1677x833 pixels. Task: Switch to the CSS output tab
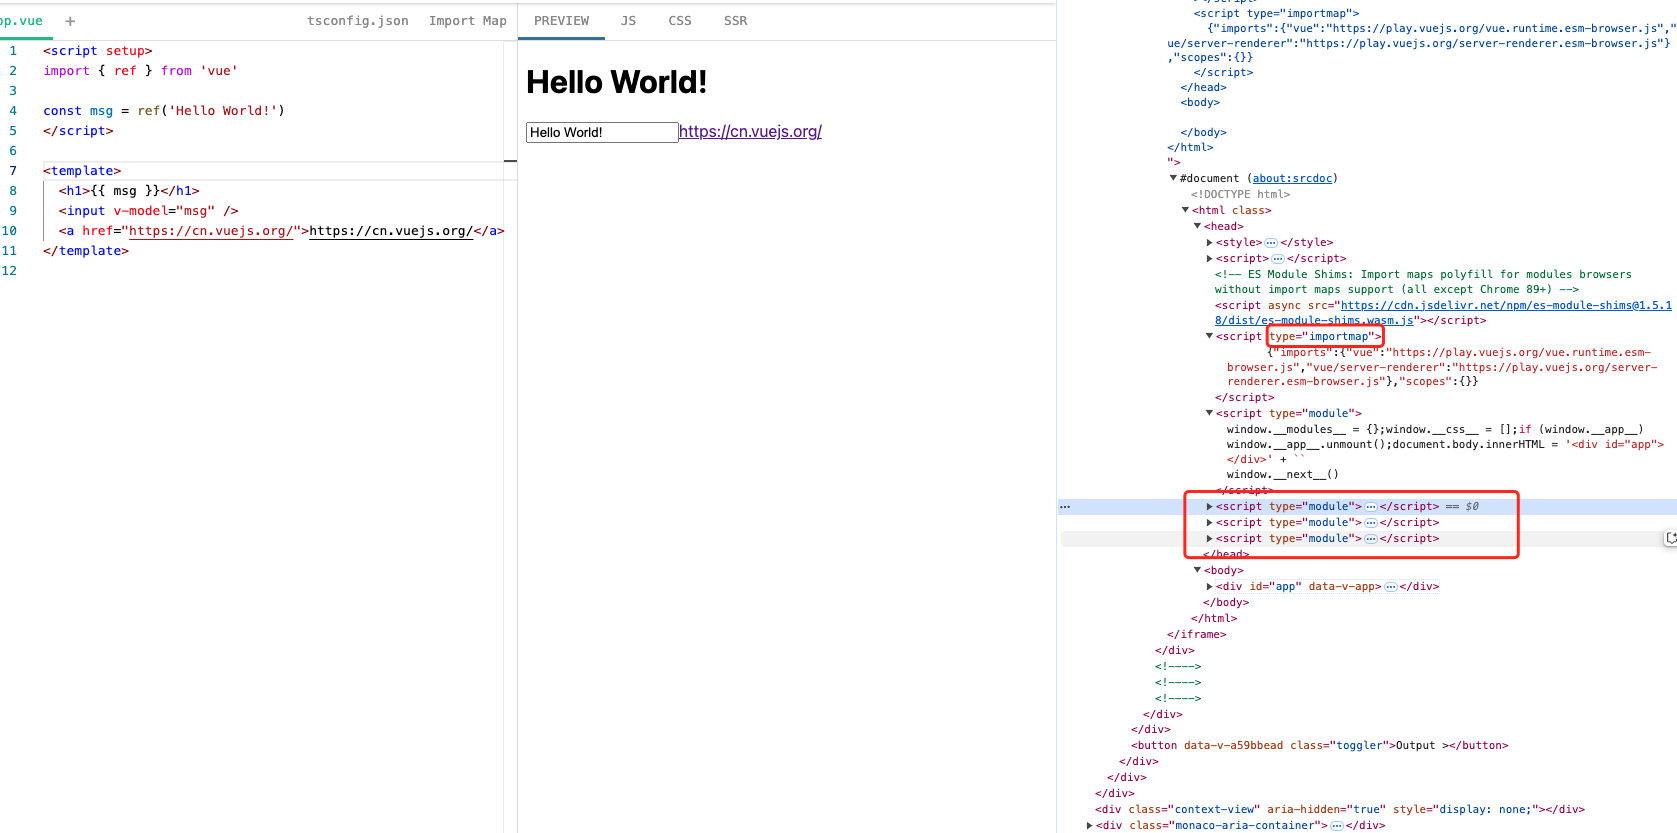tap(680, 21)
